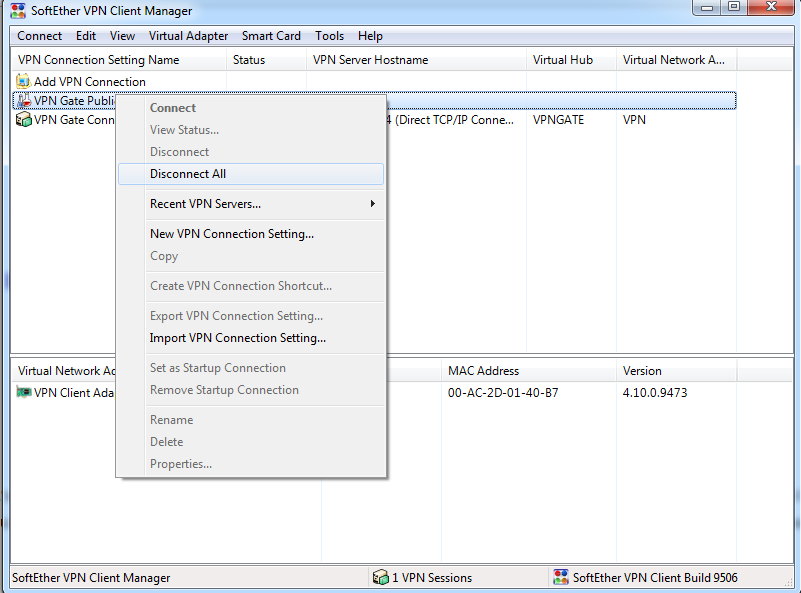This screenshot has height=593, width=801.
Task: Click Export VPN Connection Setting entry
Action: (x=251, y=316)
